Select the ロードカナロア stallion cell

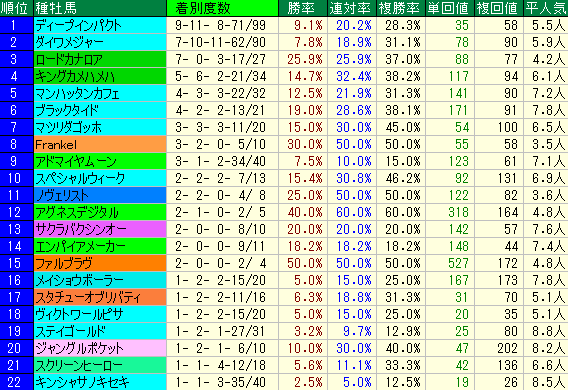coord(100,59)
